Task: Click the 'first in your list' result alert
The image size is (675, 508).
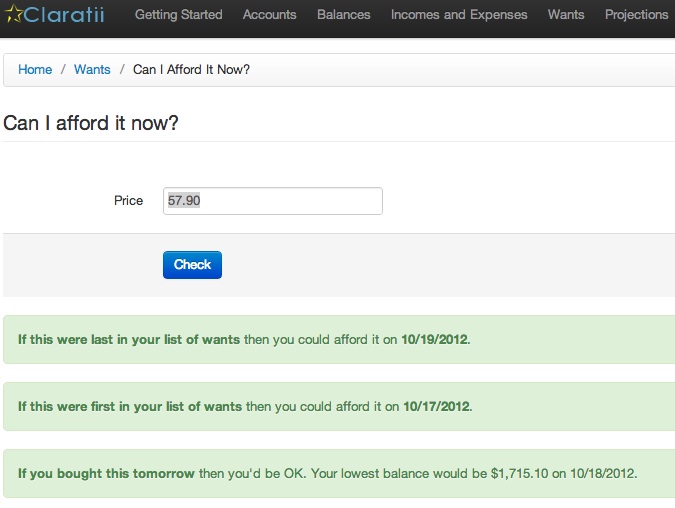Action: point(339,406)
